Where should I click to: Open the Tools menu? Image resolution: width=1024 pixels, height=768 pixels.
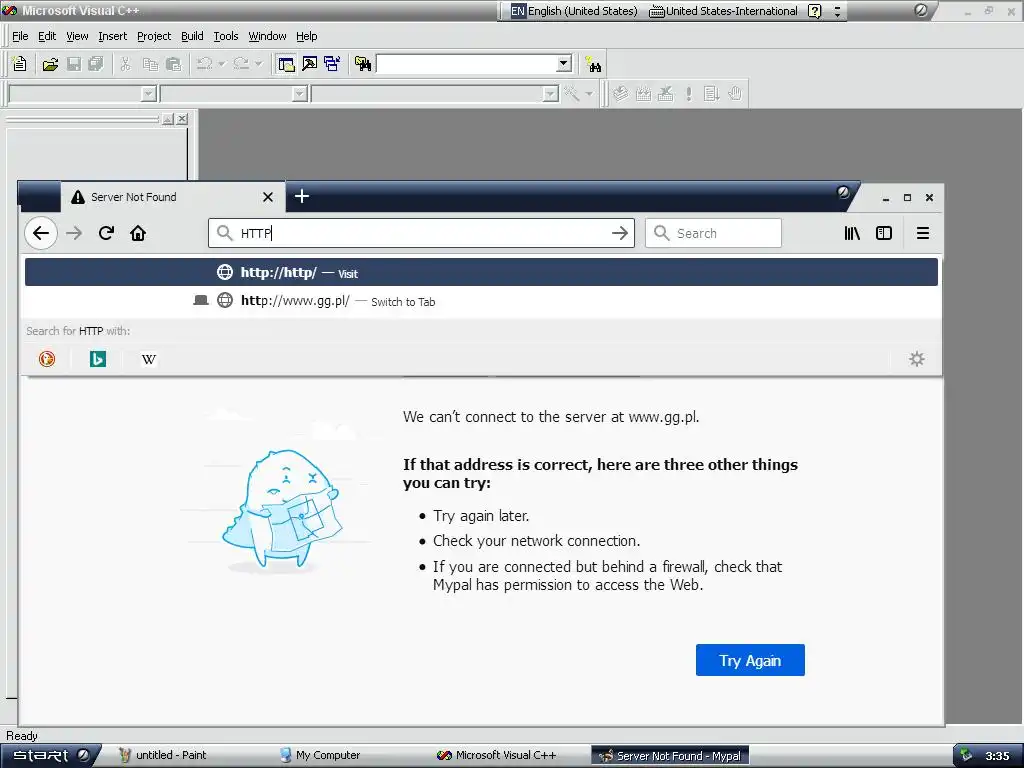[226, 36]
